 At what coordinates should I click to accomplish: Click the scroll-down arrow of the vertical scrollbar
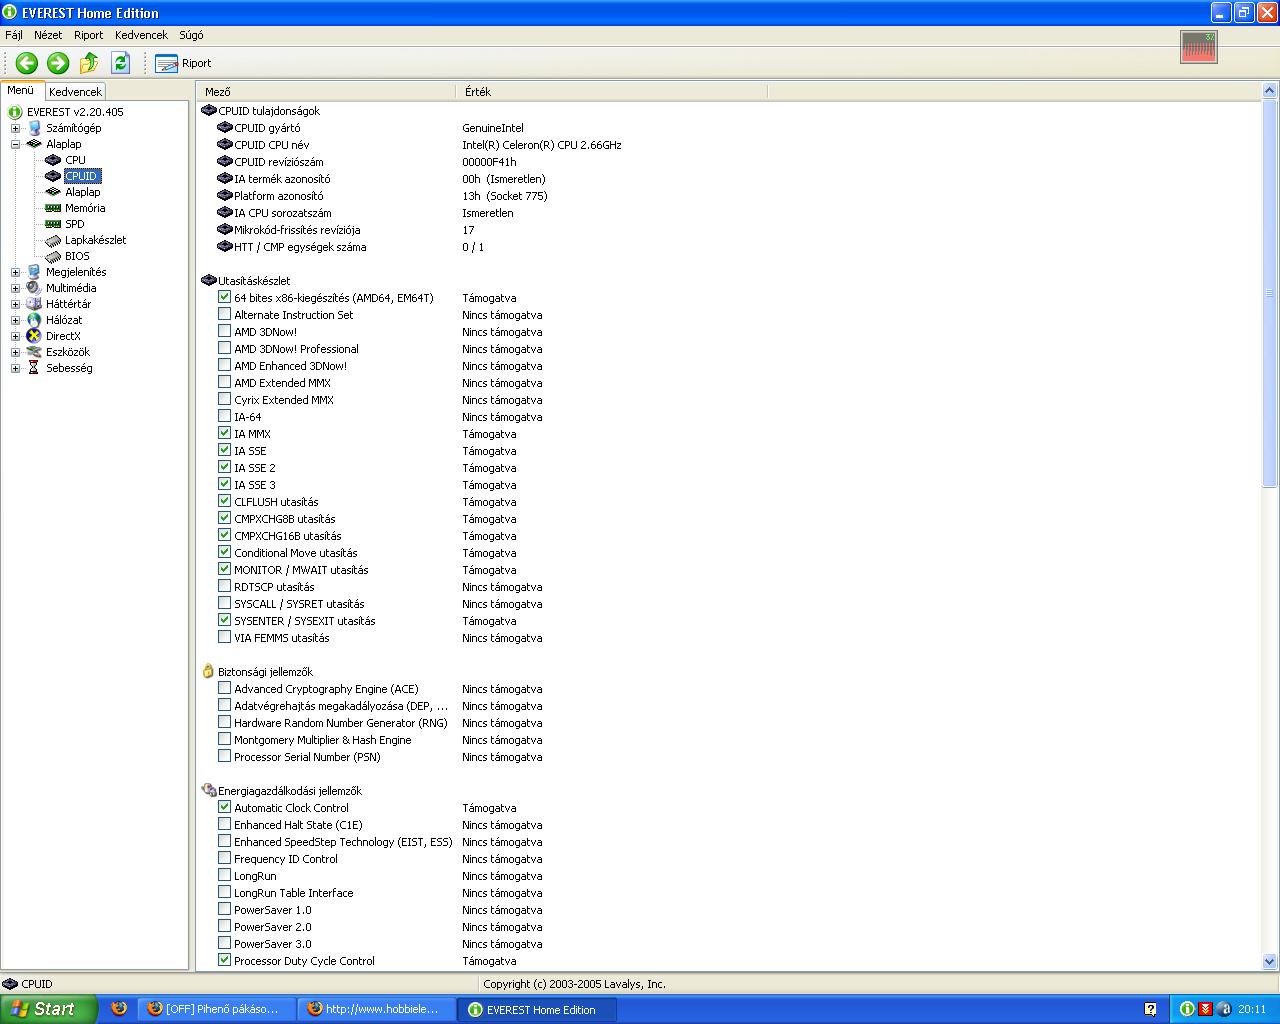pyautogui.click(x=1270, y=962)
